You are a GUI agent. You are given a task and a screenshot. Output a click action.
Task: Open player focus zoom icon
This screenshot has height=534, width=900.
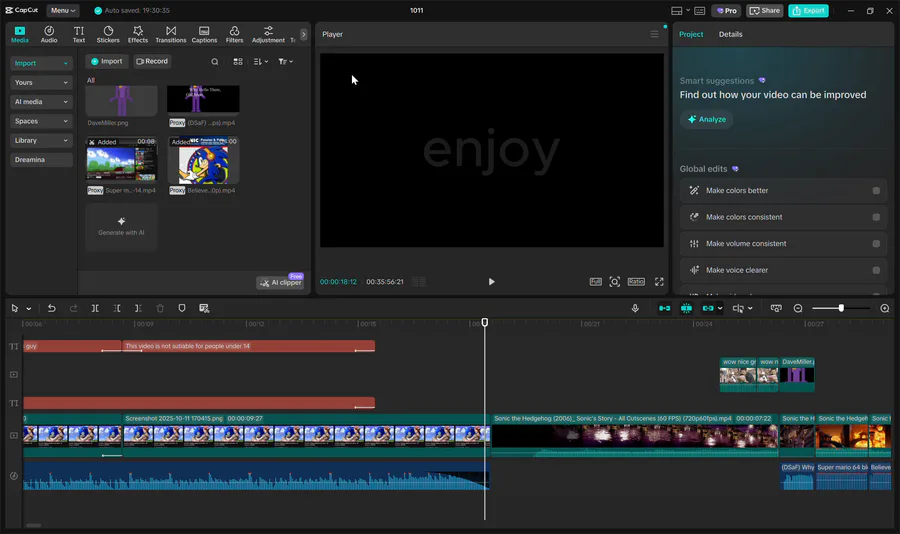point(615,282)
